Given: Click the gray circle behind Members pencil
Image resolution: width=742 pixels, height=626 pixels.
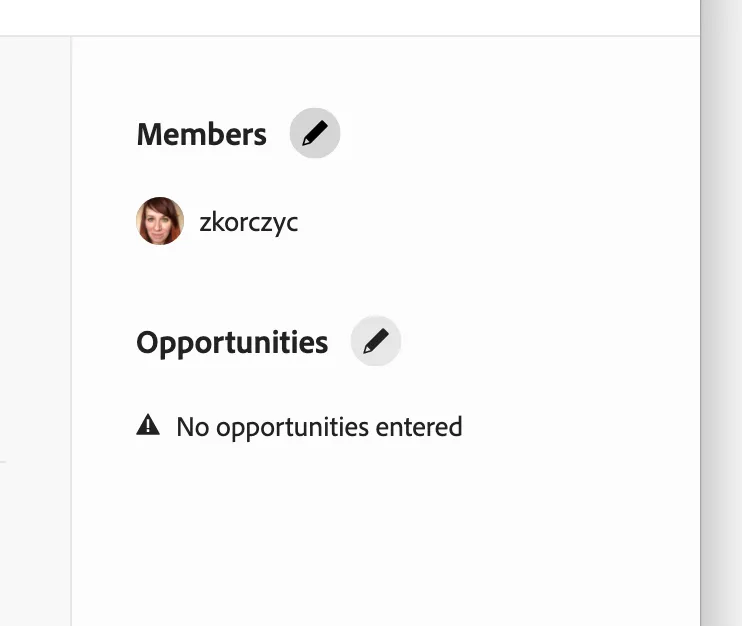Looking at the screenshot, I should [315, 133].
